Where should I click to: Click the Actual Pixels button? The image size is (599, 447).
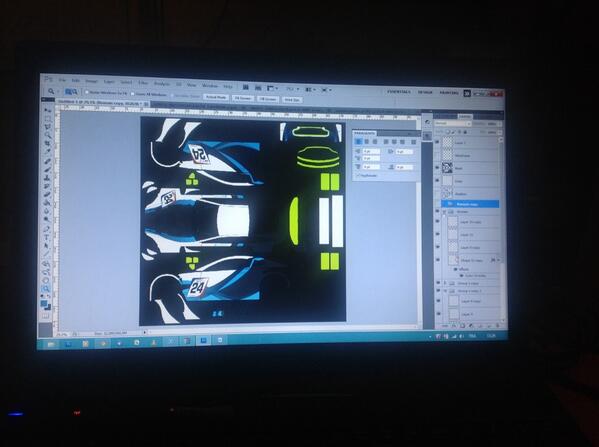(x=216, y=97)
